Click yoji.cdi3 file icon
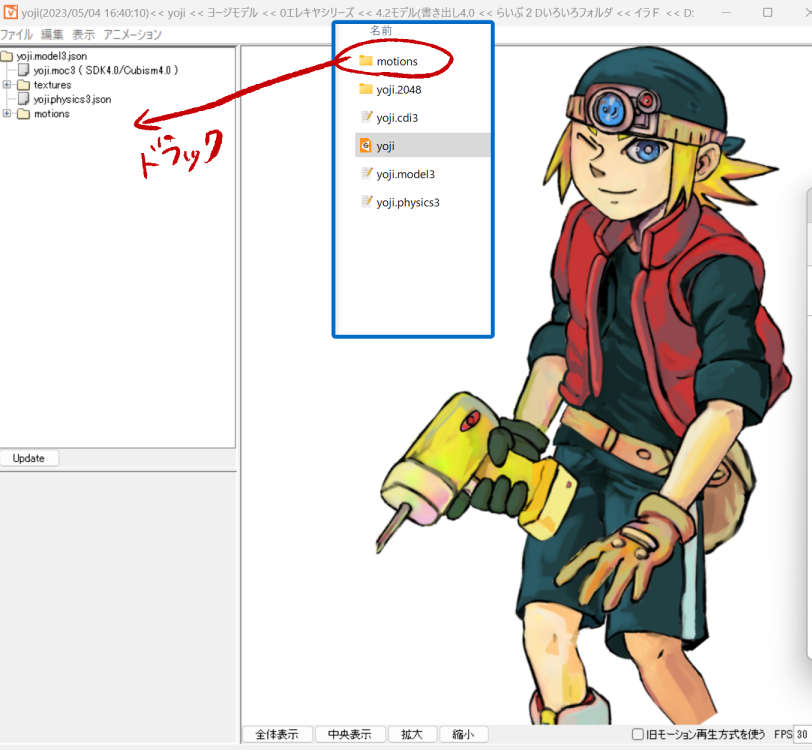The height and width of the screenshot is (750, 812). [366, 117]
